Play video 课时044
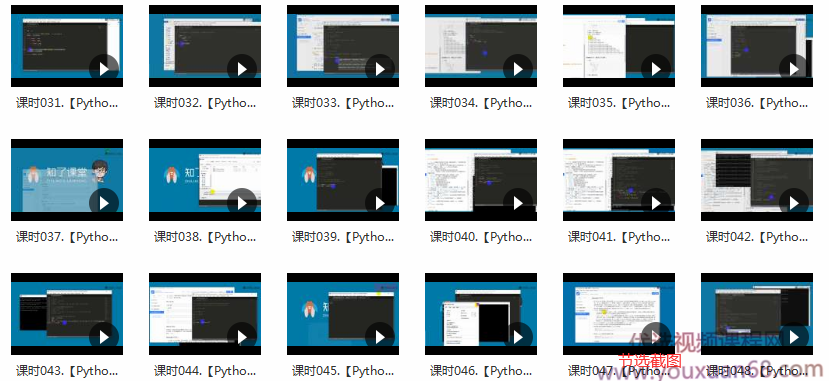This screenshot has width=829, height=381. click(242, 337)
